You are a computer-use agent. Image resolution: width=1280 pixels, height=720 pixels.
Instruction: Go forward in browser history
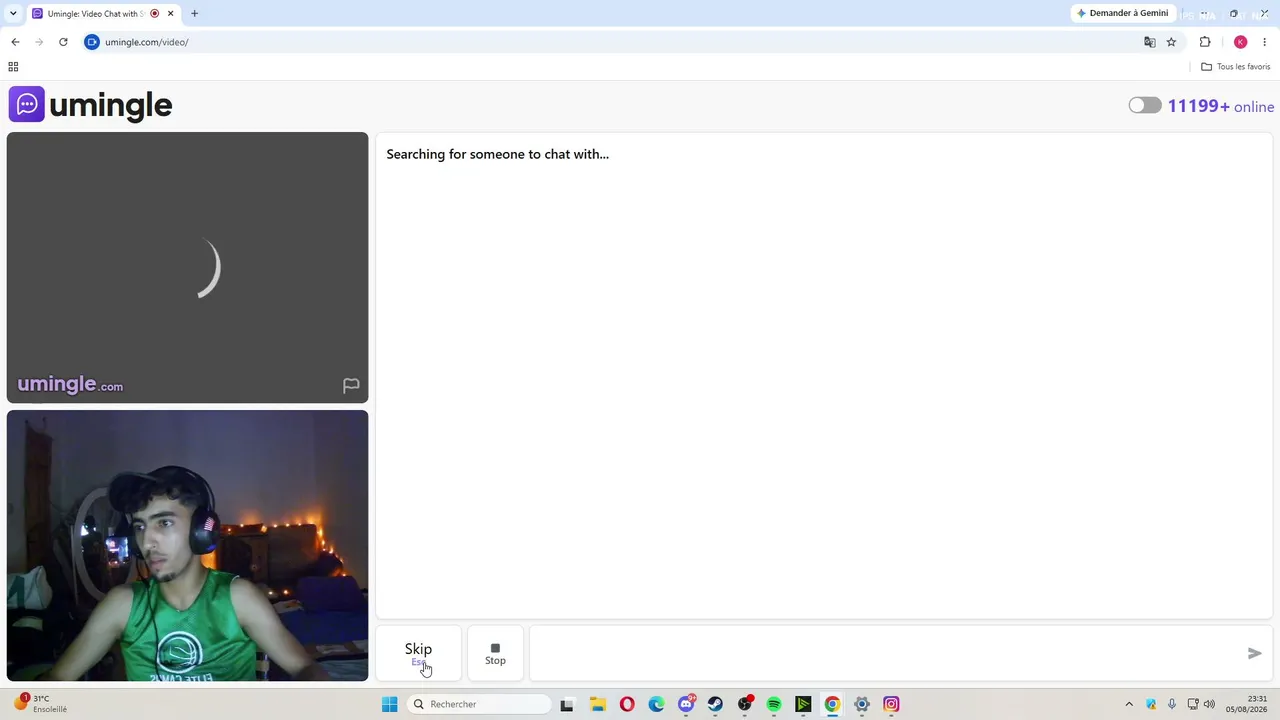tap(39, 42)
